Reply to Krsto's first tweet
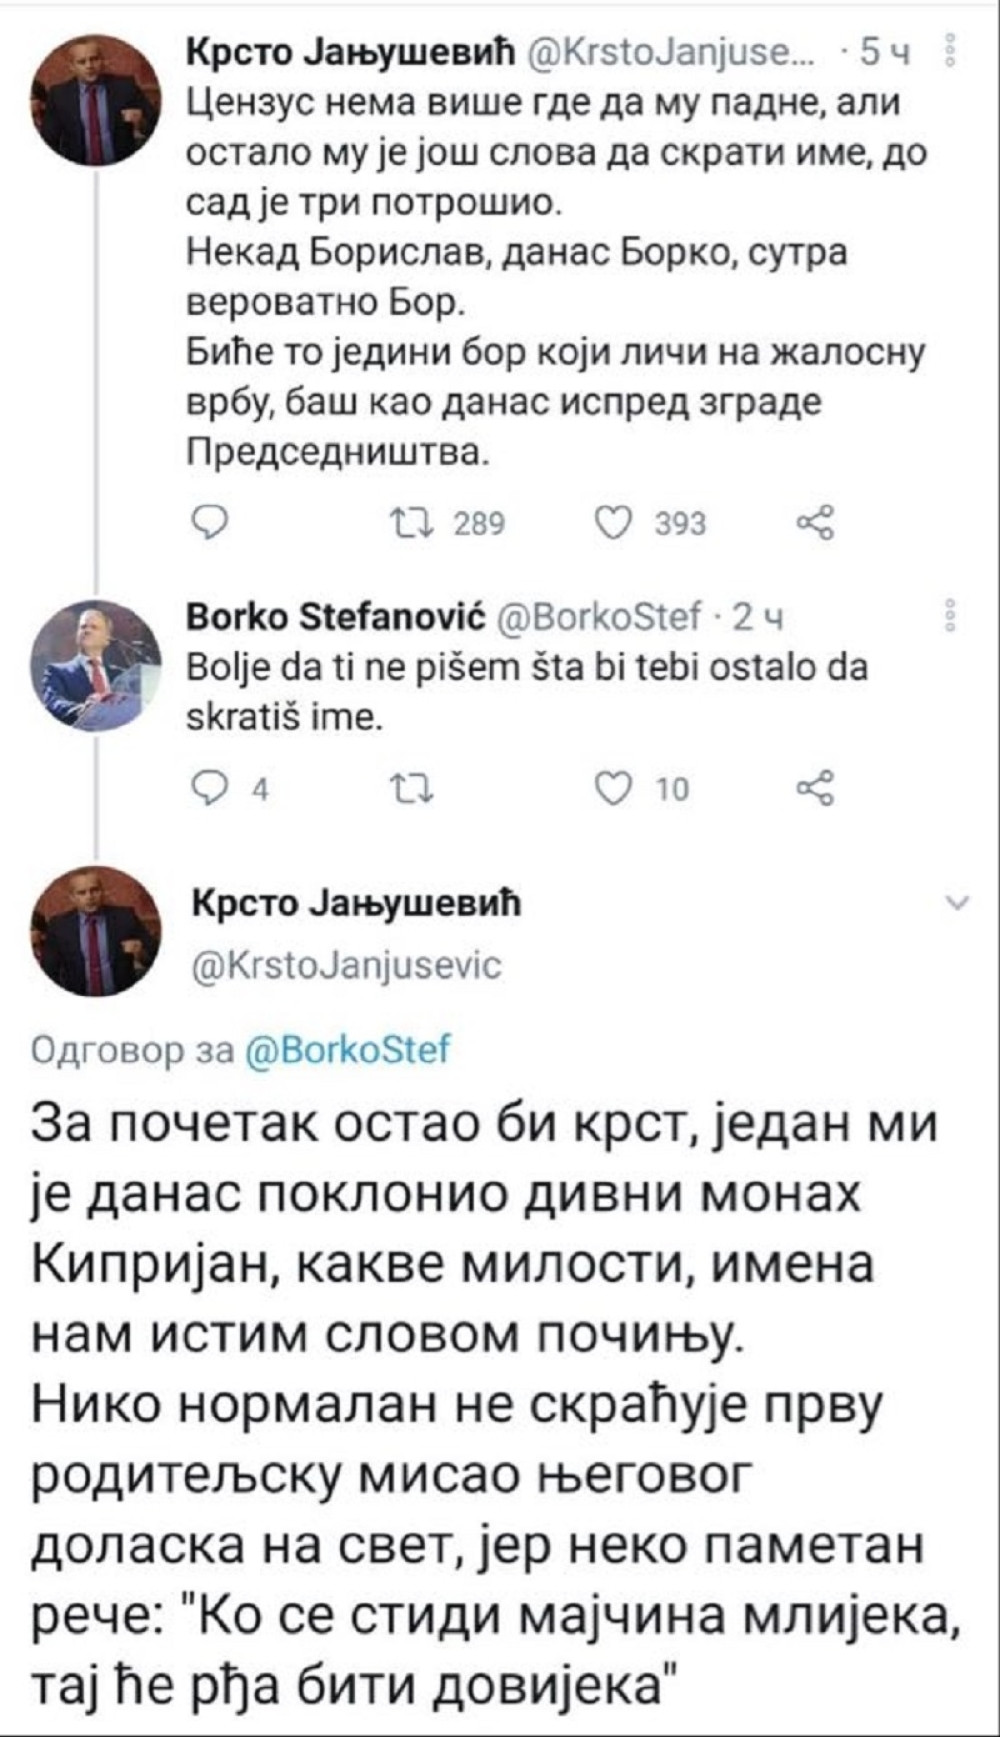 click(210, 522)
